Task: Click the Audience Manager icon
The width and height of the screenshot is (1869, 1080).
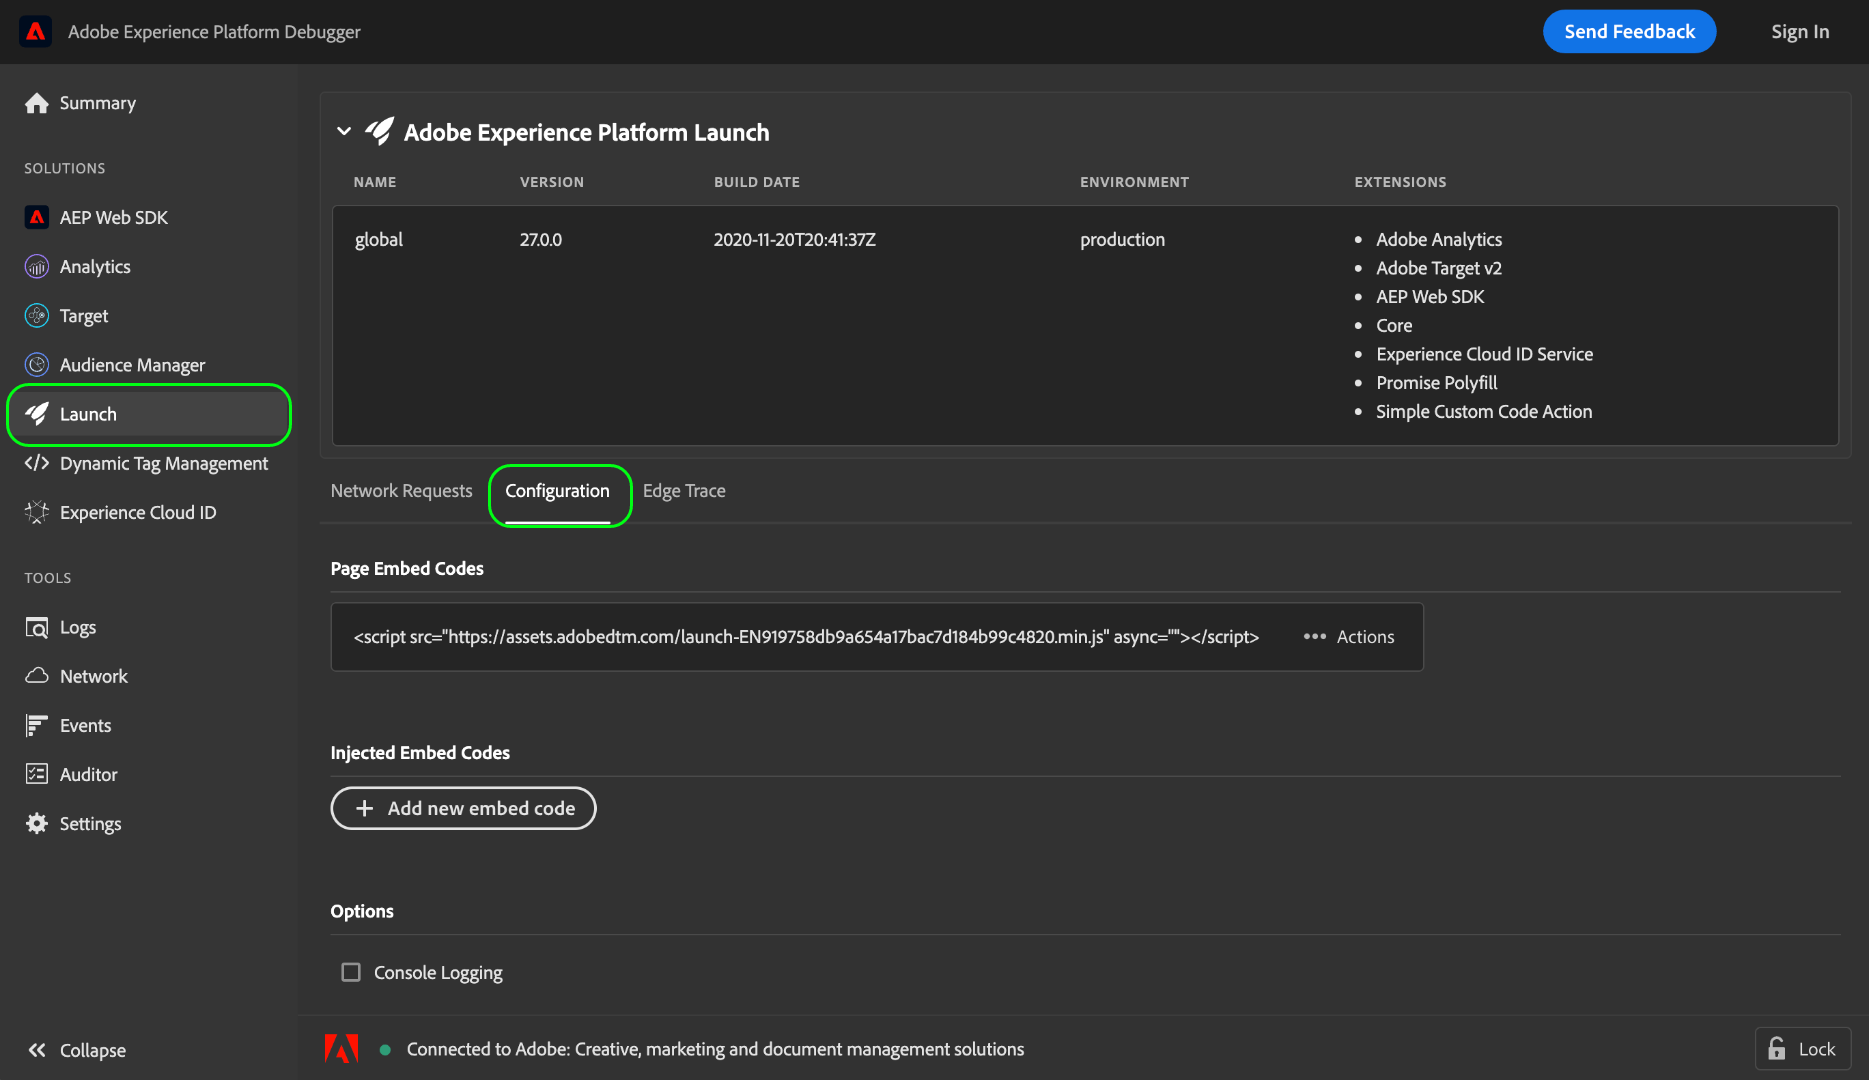Action: coord(37,365)
